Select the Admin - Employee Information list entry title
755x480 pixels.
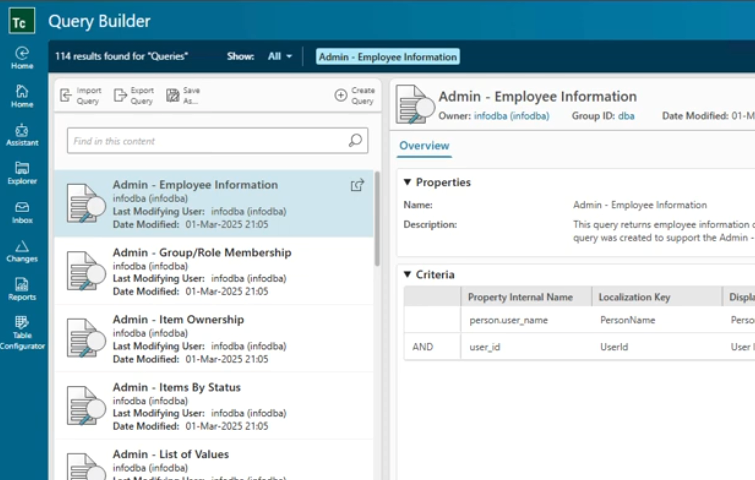click(x=195, y=185)
